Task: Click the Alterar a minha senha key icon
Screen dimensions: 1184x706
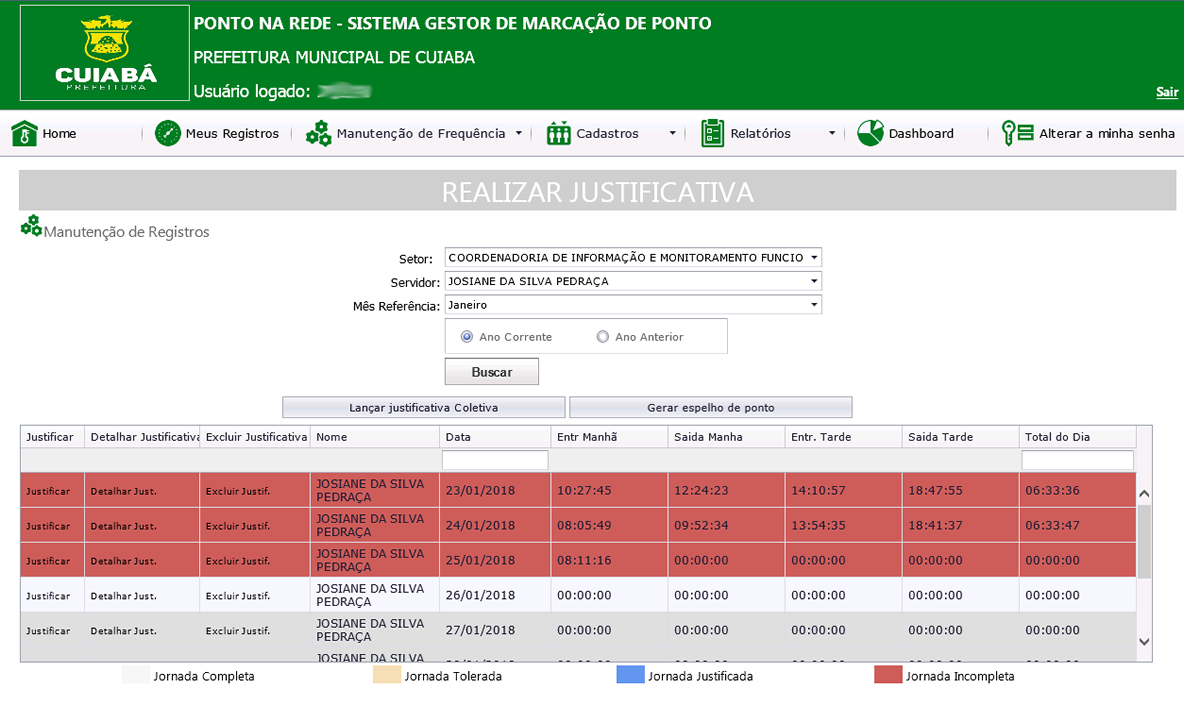Action: pos(1017,134)
